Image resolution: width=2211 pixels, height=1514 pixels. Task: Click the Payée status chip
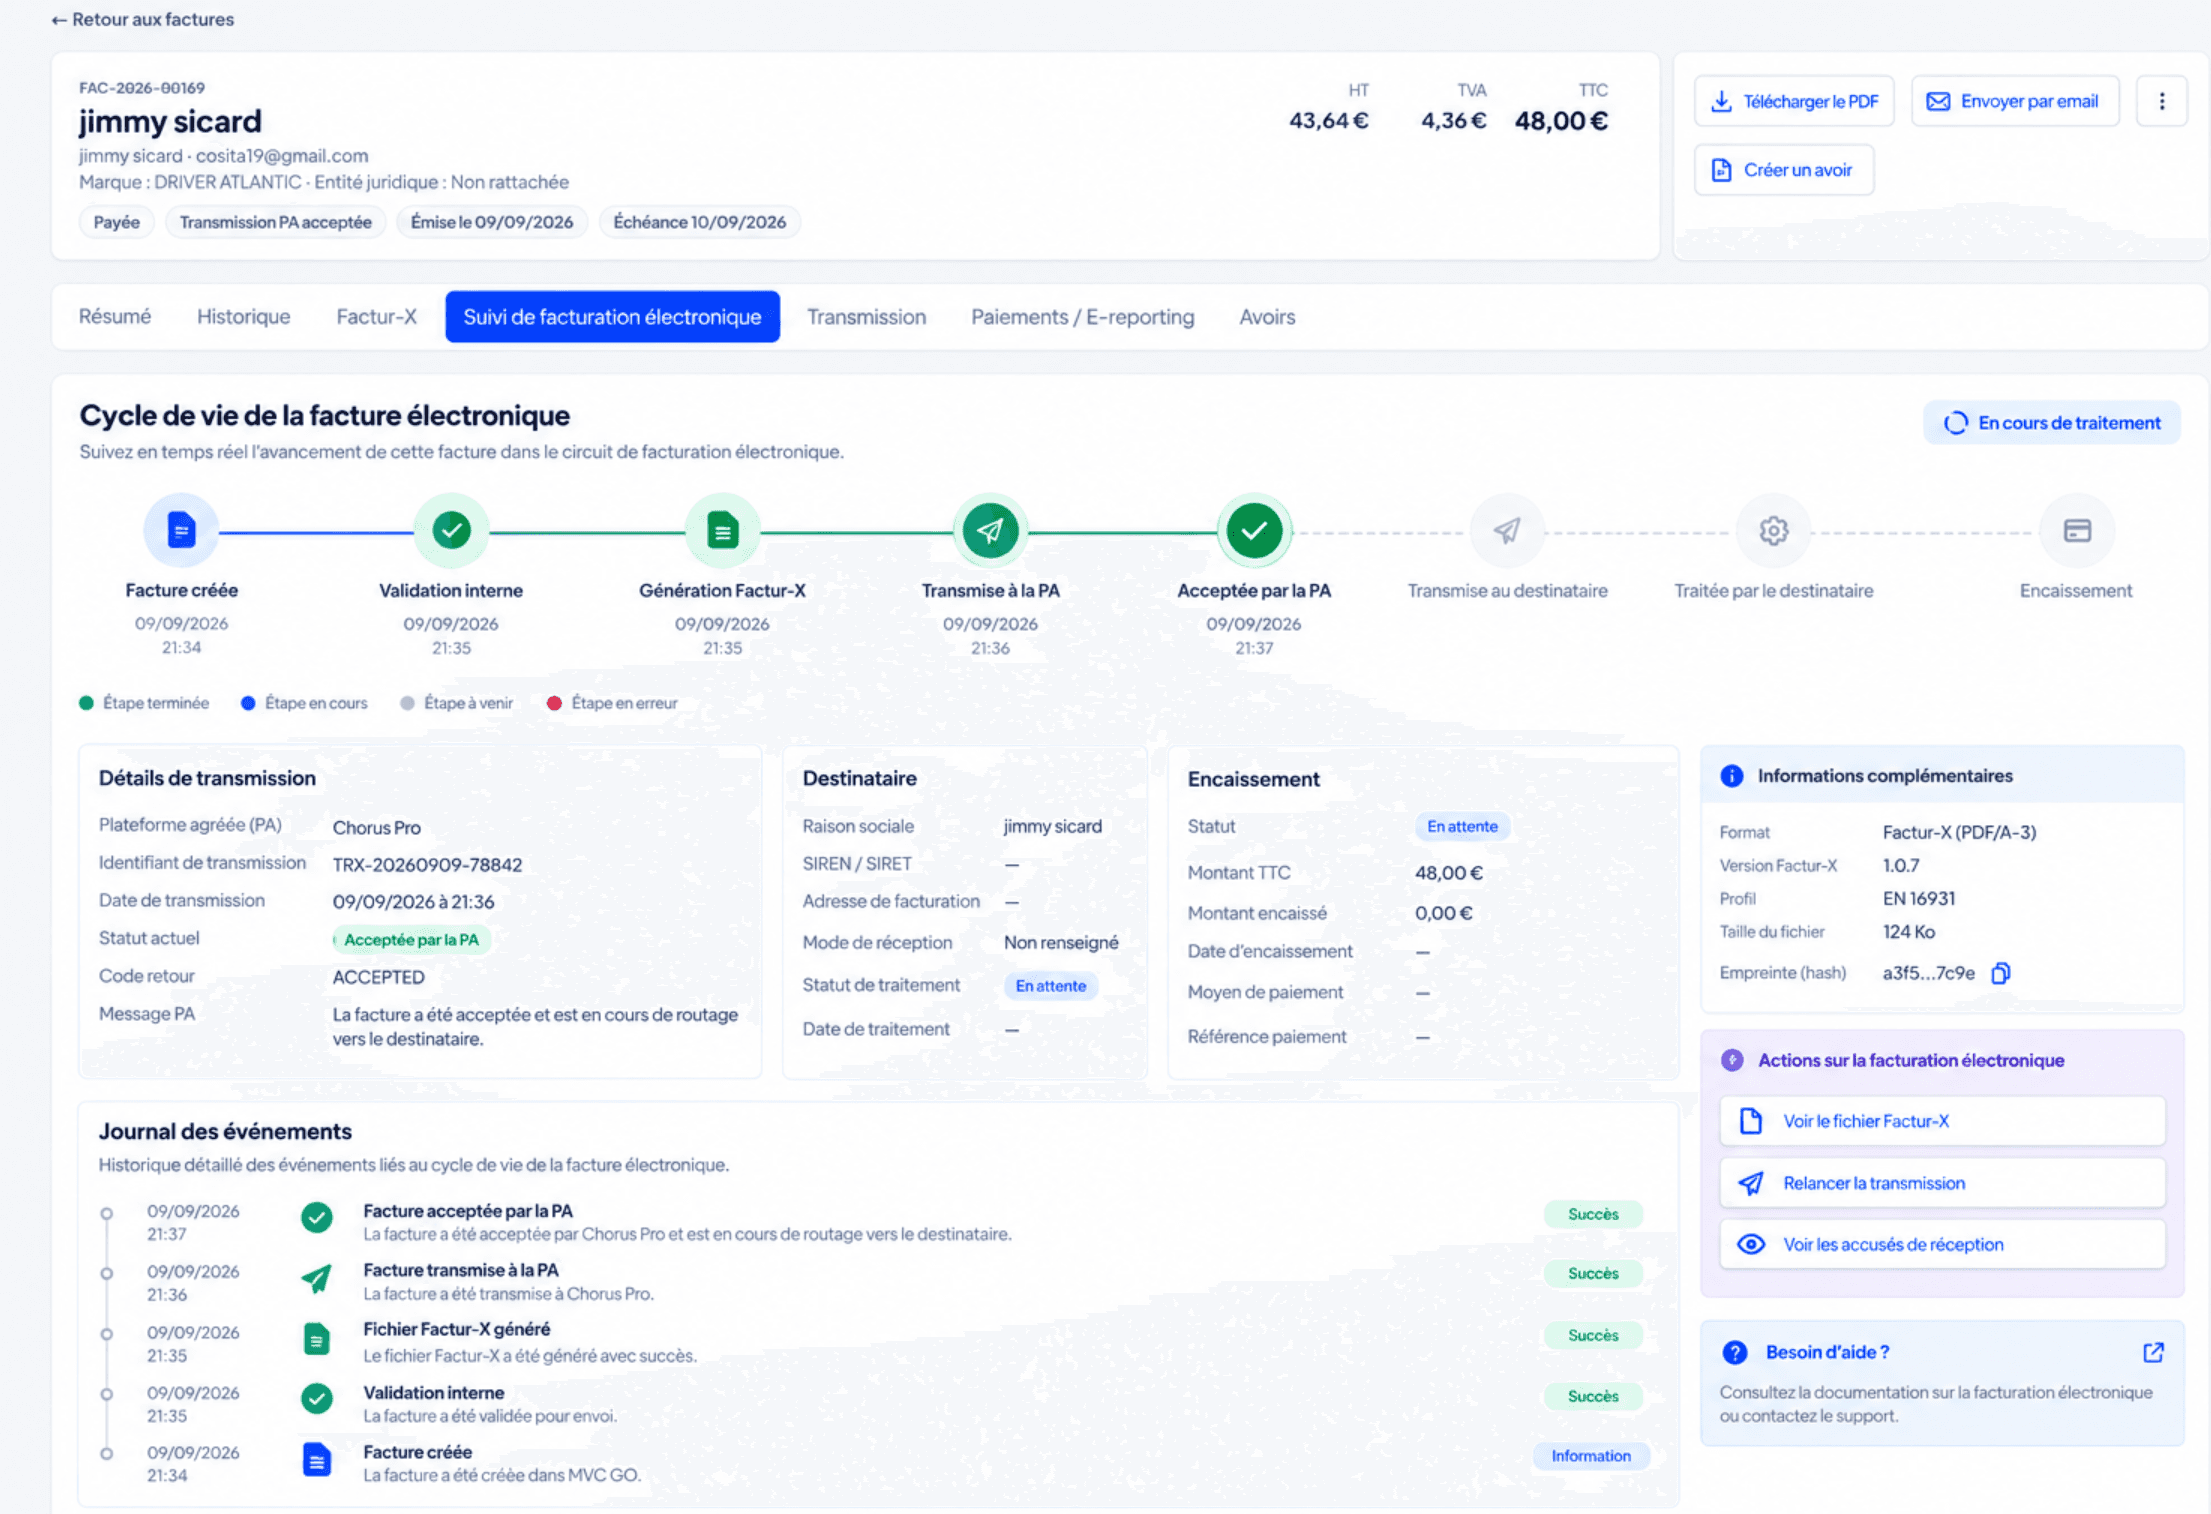coord(116,222)
